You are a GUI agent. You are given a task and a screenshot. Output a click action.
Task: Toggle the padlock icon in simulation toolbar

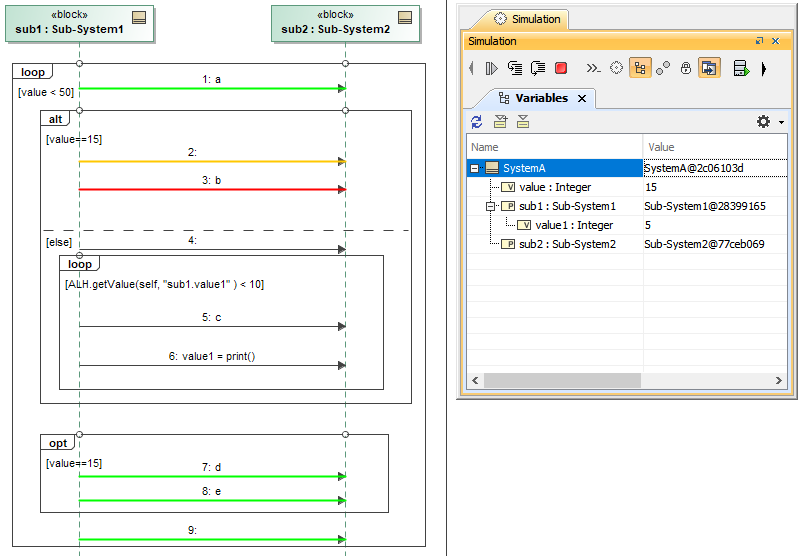(686, 68)
